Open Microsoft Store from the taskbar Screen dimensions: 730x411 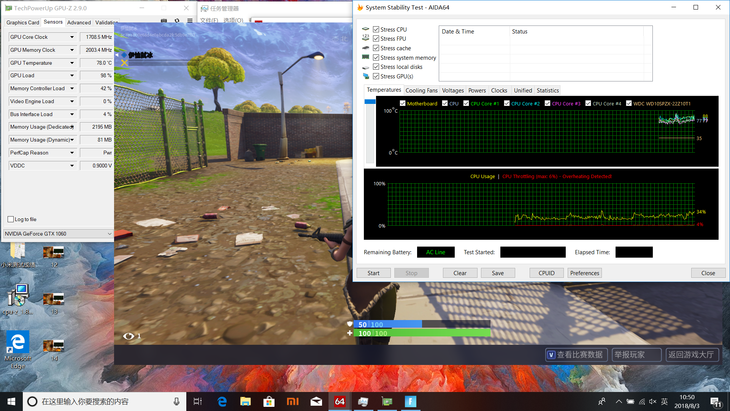point(269,401)
